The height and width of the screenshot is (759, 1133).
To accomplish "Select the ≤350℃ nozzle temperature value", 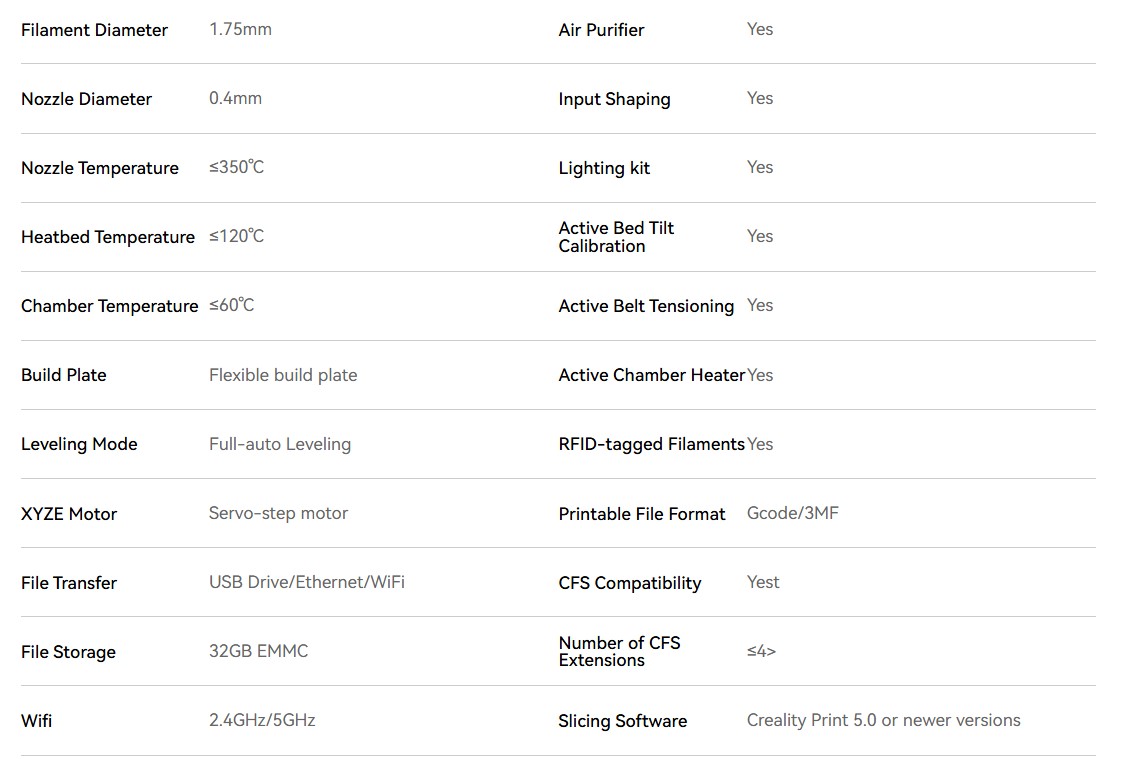I will point(237,168).
